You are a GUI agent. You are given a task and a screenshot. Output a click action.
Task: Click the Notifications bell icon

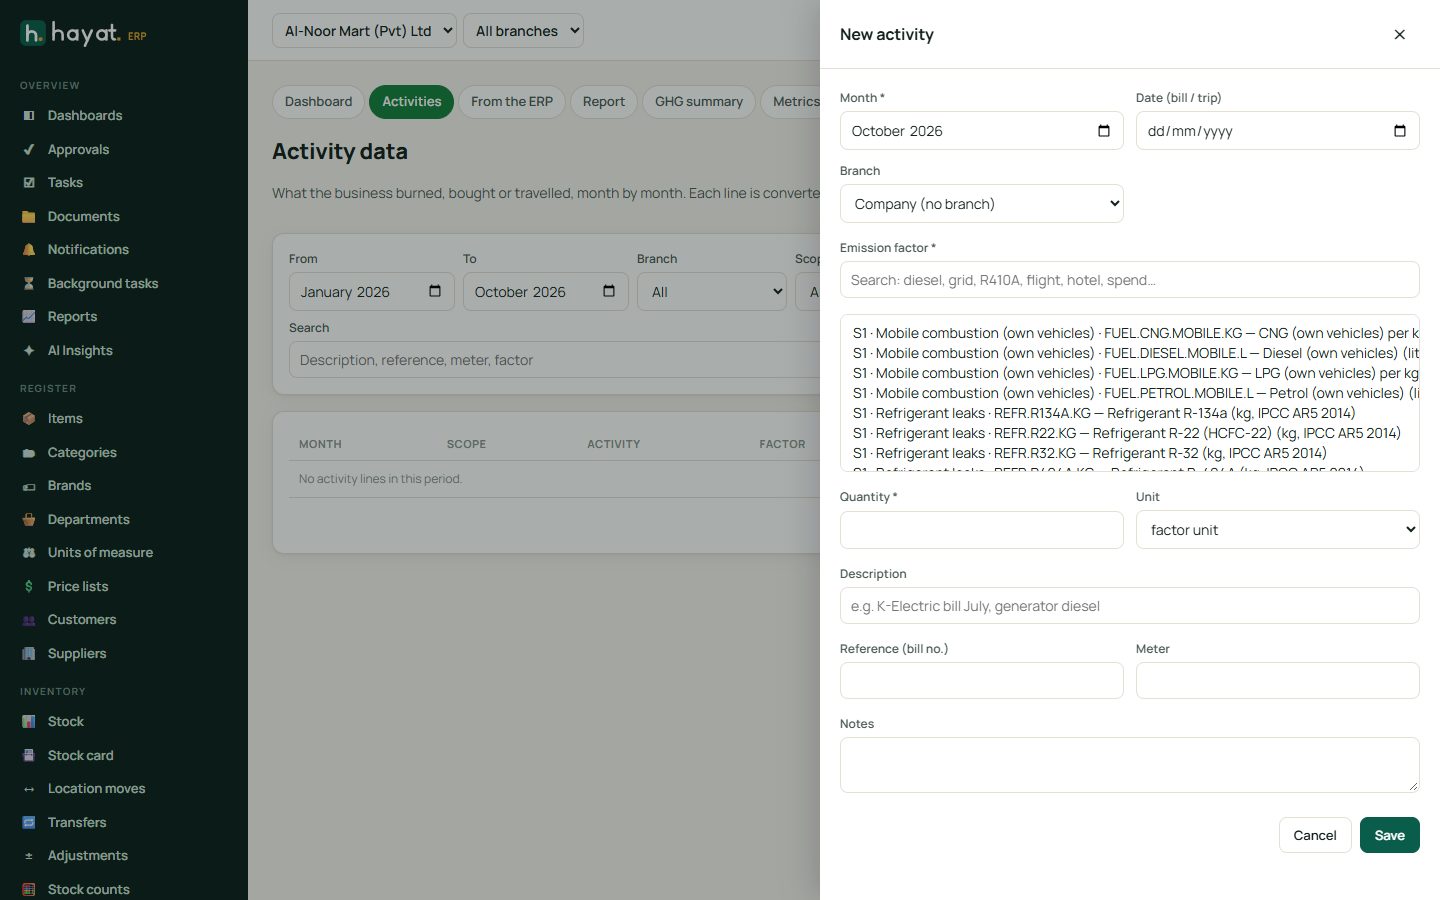(29, 250)
